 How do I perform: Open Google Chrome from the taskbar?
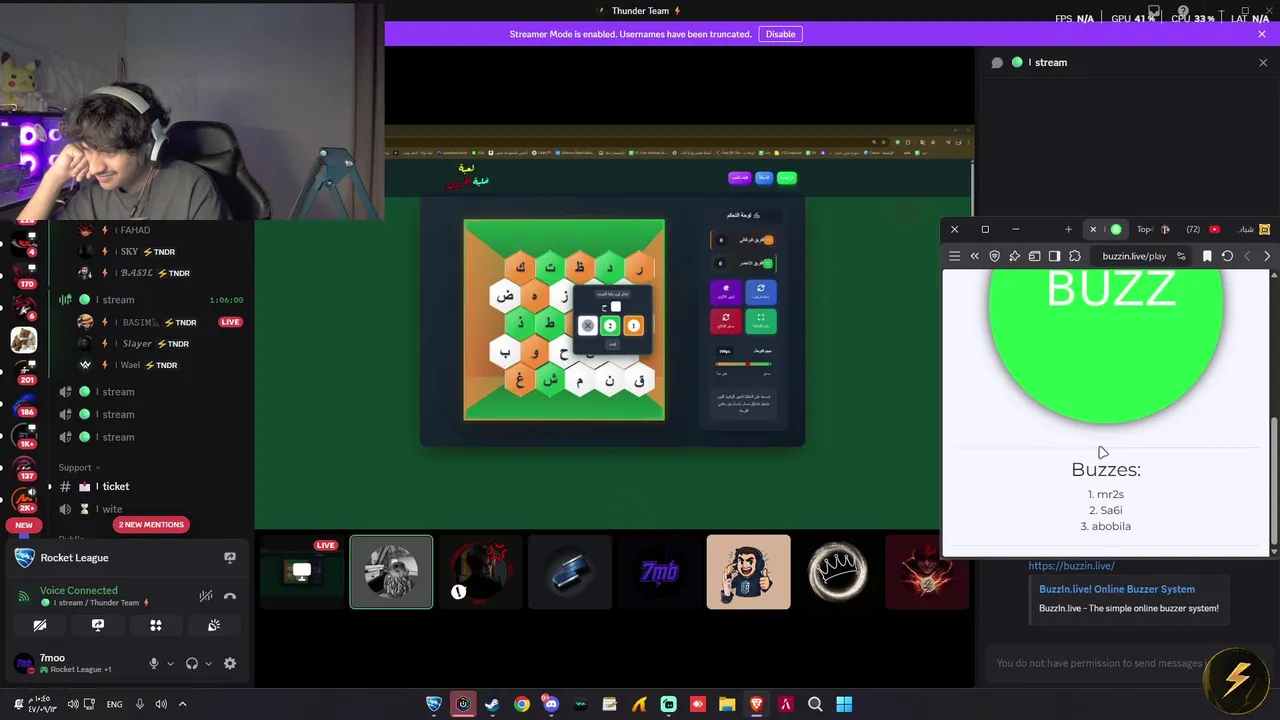click(522, 704)
